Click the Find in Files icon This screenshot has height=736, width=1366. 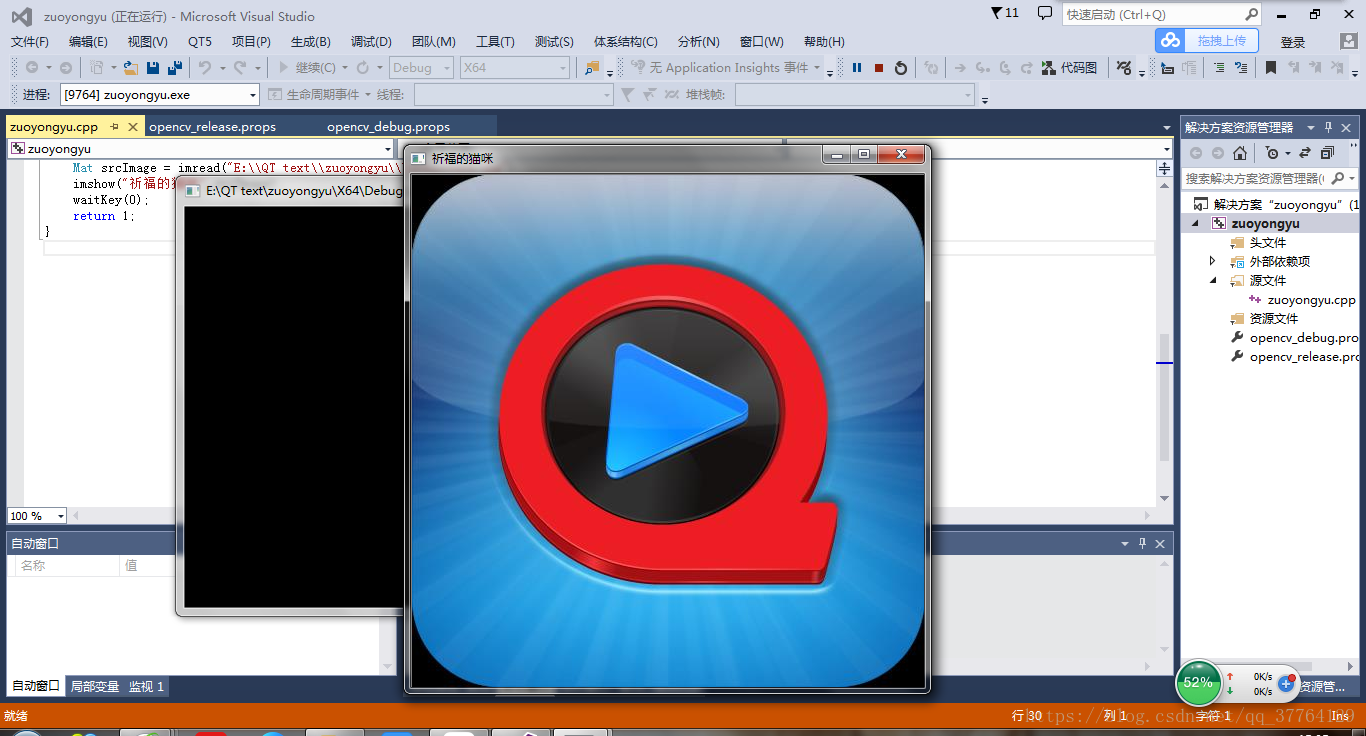point(593,68)
